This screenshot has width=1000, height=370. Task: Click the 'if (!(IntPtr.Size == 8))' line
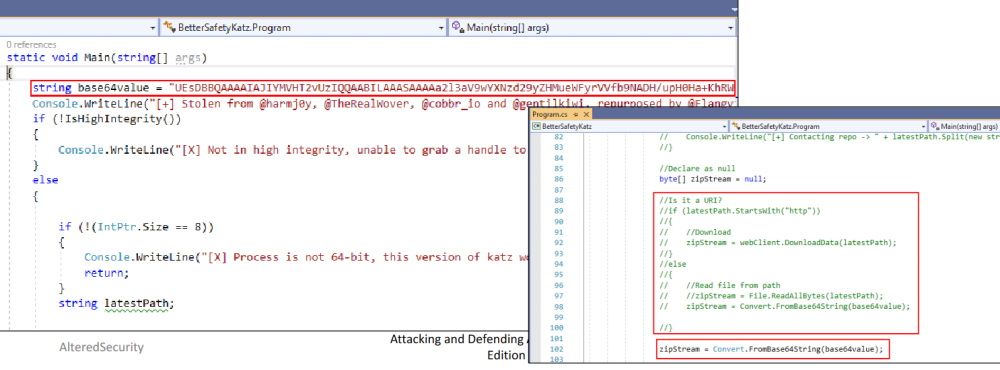136,226
